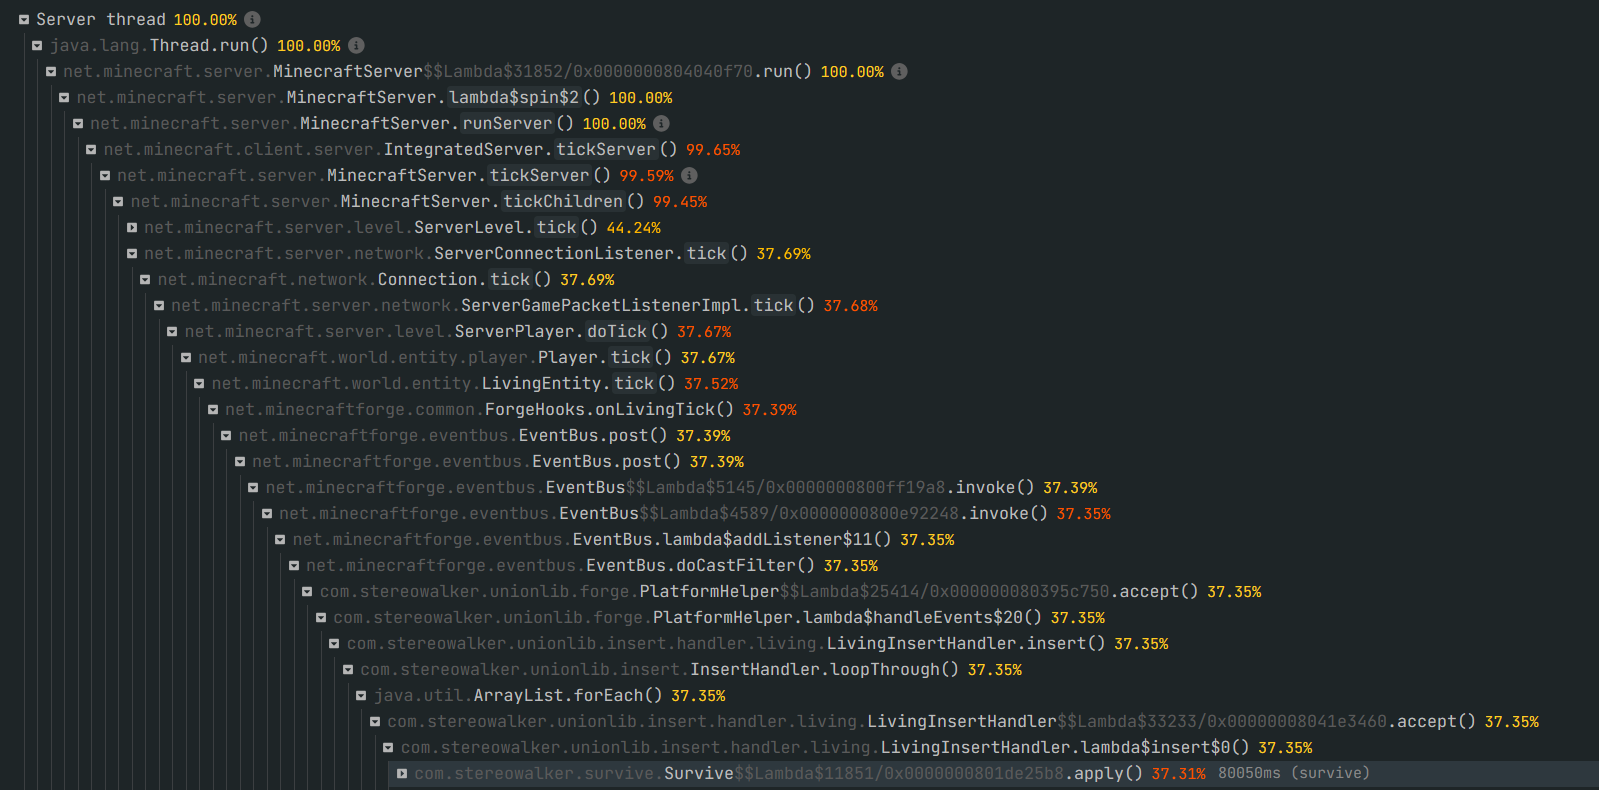Collapse the MinecraftServer.runServer() node

78,124
